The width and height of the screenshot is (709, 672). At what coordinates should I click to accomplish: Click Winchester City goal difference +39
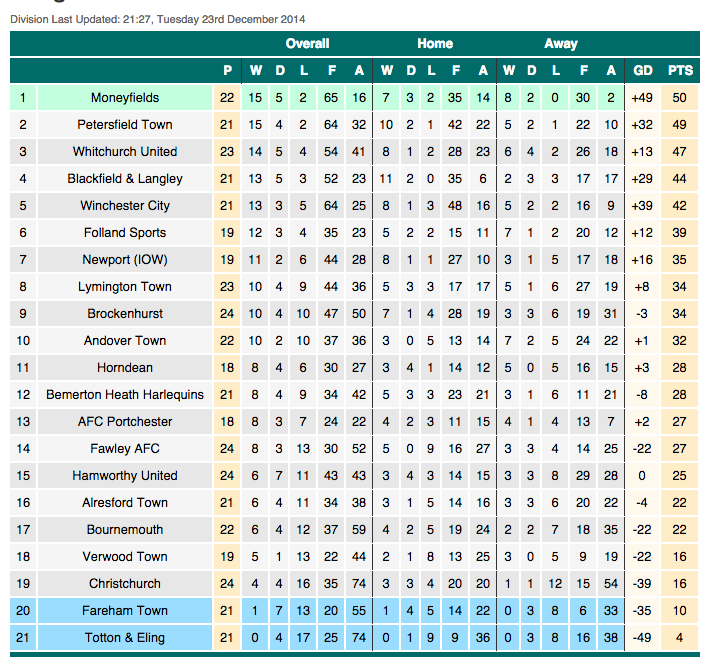642,206
